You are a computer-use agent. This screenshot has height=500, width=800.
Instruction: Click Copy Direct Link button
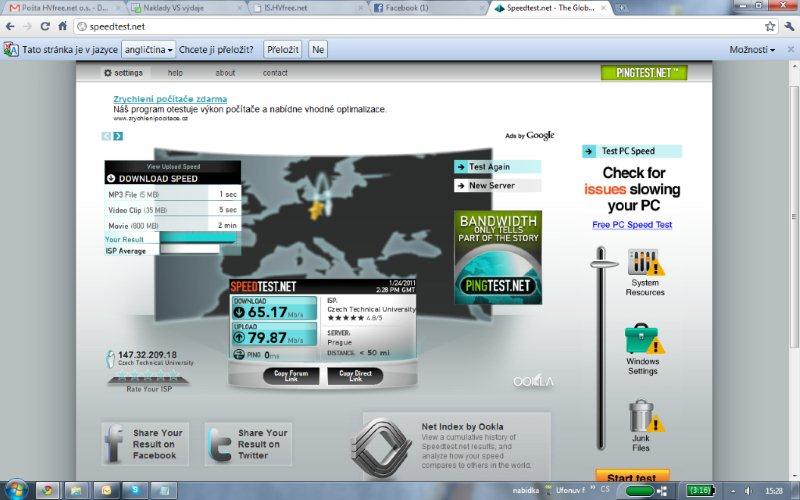[x=355, y=376]
